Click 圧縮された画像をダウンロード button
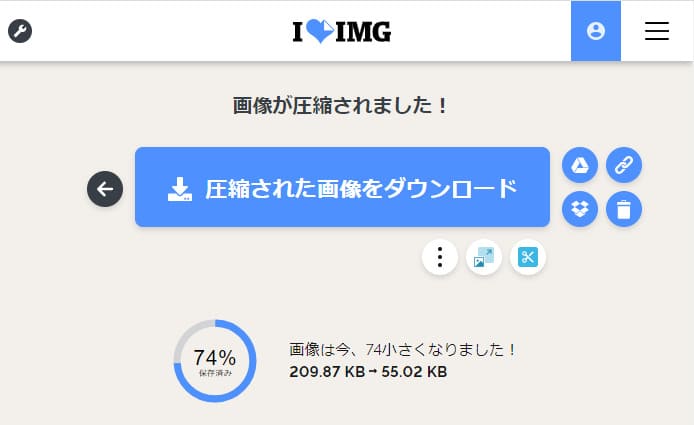Screen dimensions: 694x425 342,187
